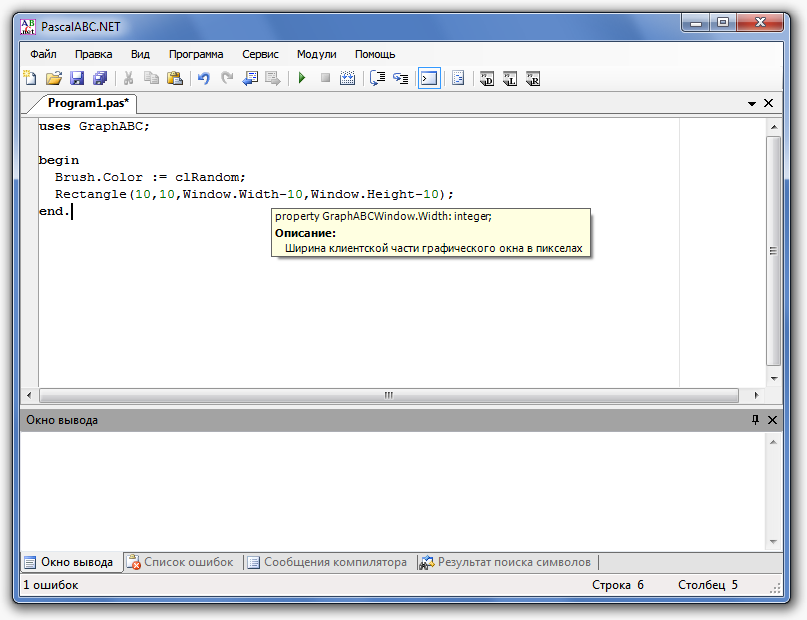Create a new file from the toolbar

click(30, 78)
